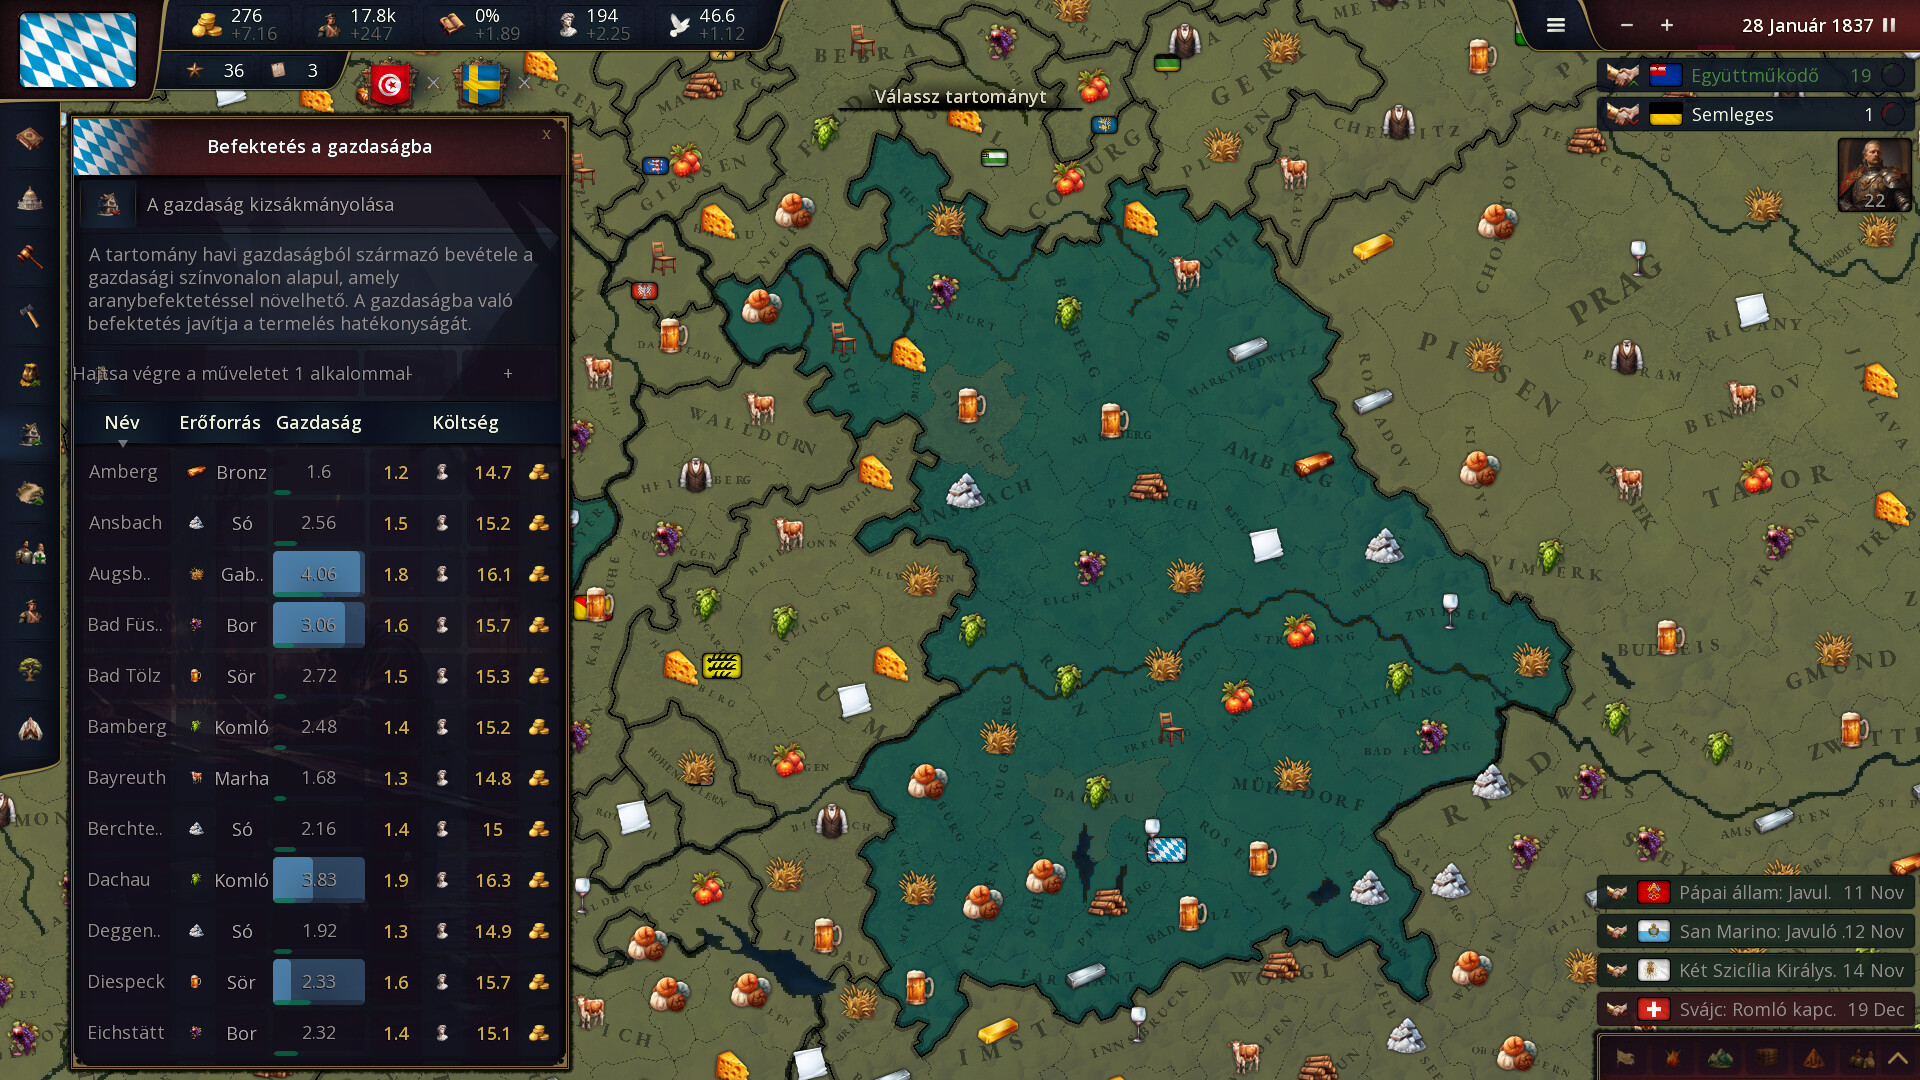Sort table by Név column
This screenshot has width=1920, height=1080.
[122, 423]
